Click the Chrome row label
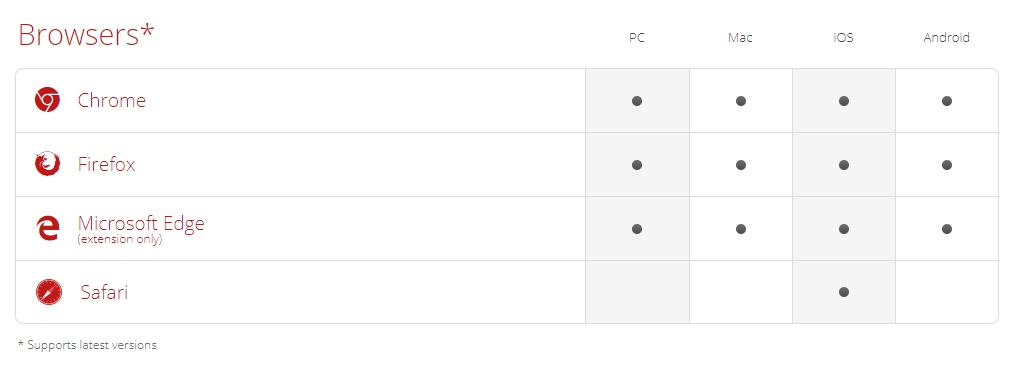 (111, 100)
